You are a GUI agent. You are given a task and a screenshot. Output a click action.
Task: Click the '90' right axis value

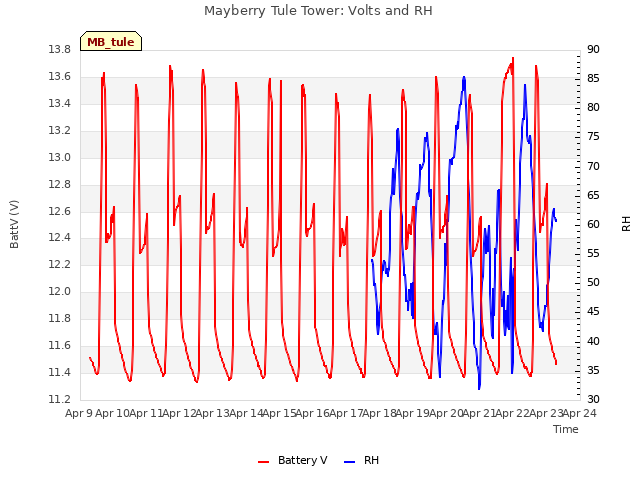coord(593,50)
